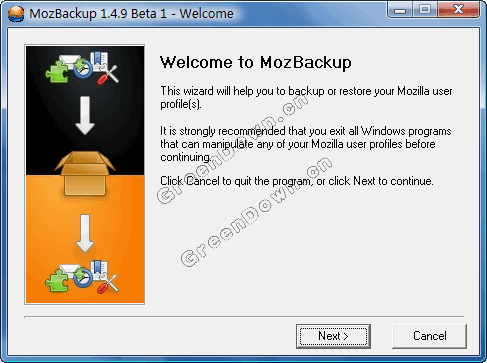Click the Welcome to MozBackup heading
This screenshot has width=487, height=363.
click(256, 63)
